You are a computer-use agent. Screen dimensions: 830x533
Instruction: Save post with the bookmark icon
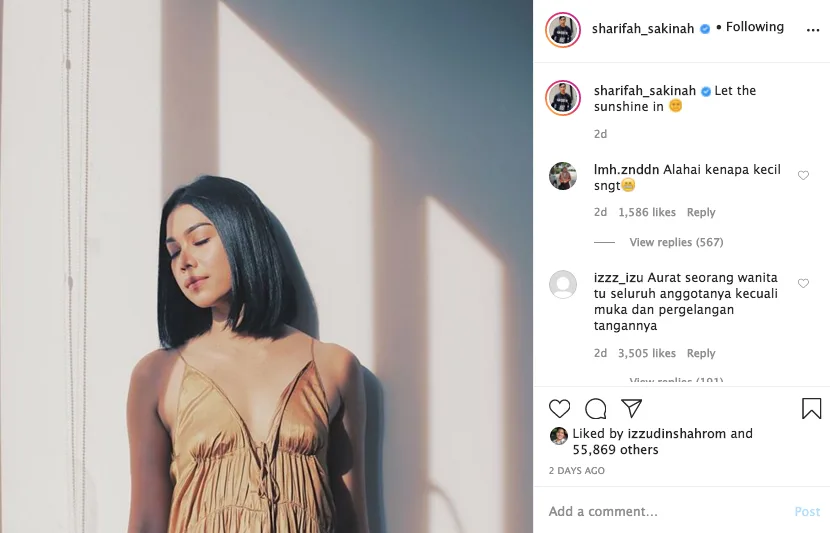click(811, 409)
